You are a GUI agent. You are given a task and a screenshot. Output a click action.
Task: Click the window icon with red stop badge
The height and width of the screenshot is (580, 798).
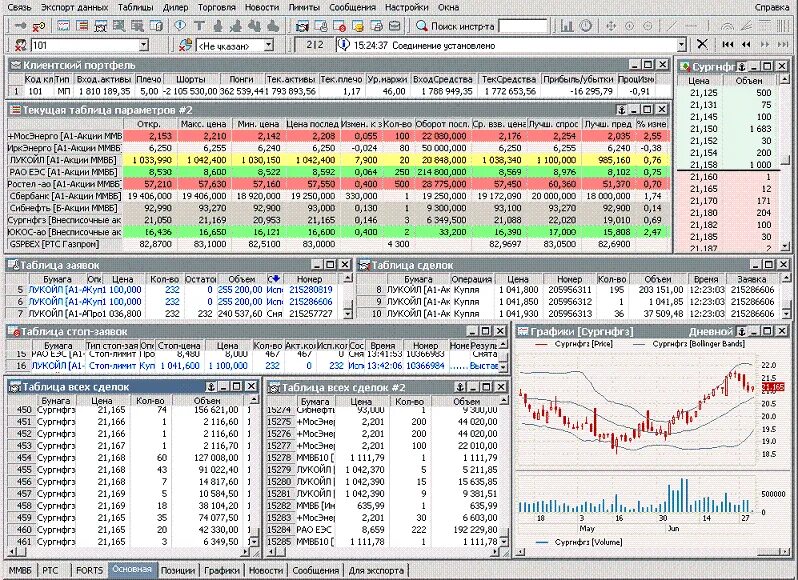tap(339, 25)
